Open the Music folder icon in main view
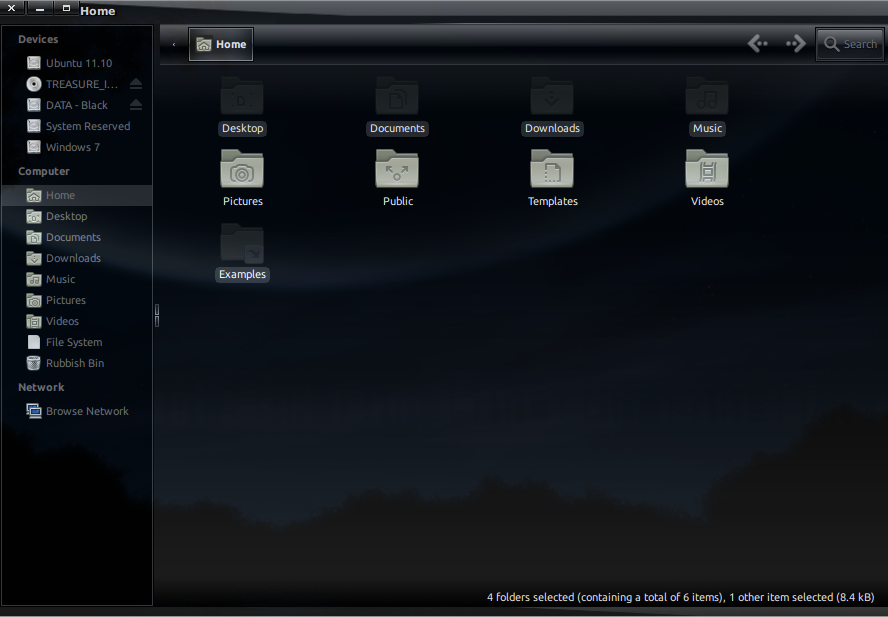The width and height of the screenshot is (888, 617). click(707, 96)
